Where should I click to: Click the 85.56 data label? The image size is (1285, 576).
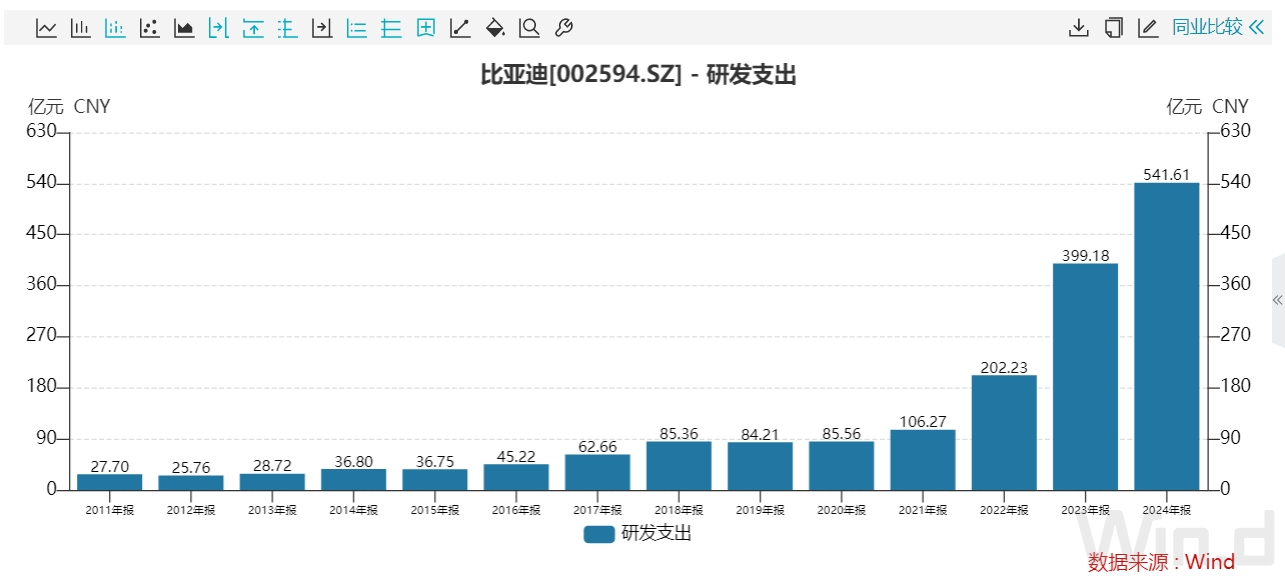[x=842, y=434]
